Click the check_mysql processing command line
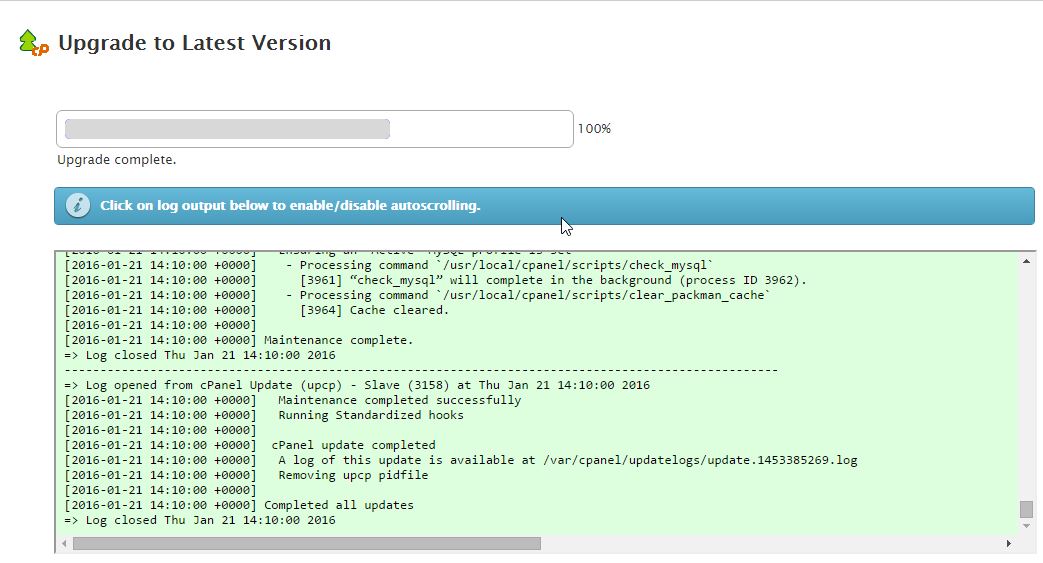This screenshot has height=563, width=1043. (389, 265)
